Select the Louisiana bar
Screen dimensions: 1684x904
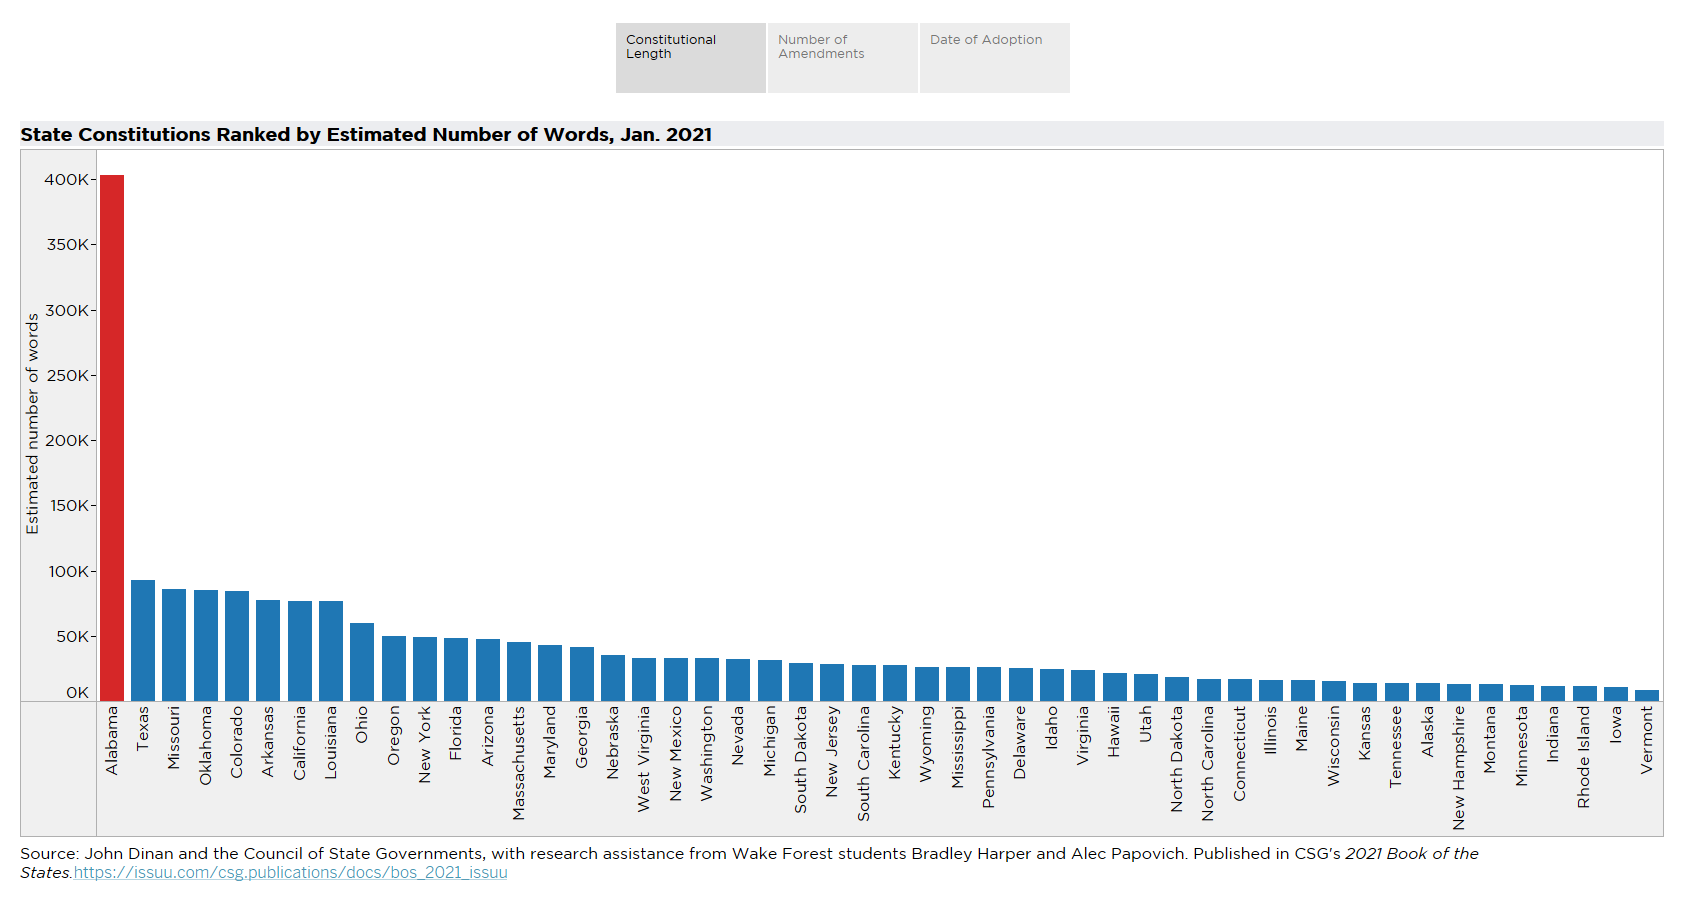(x=331, y=651)
